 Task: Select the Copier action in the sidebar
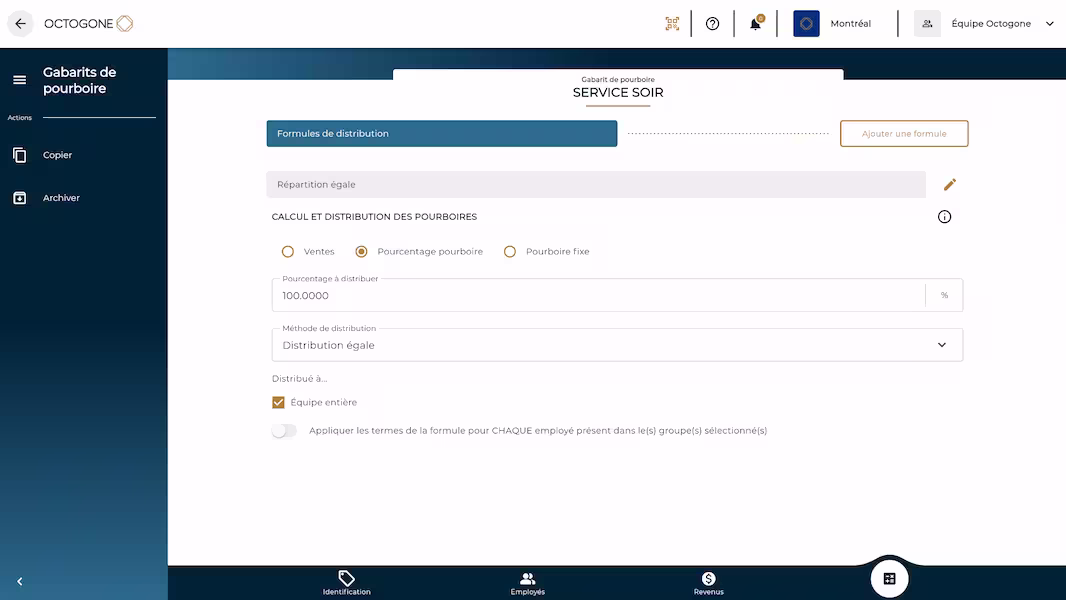(x=58, y=154)
